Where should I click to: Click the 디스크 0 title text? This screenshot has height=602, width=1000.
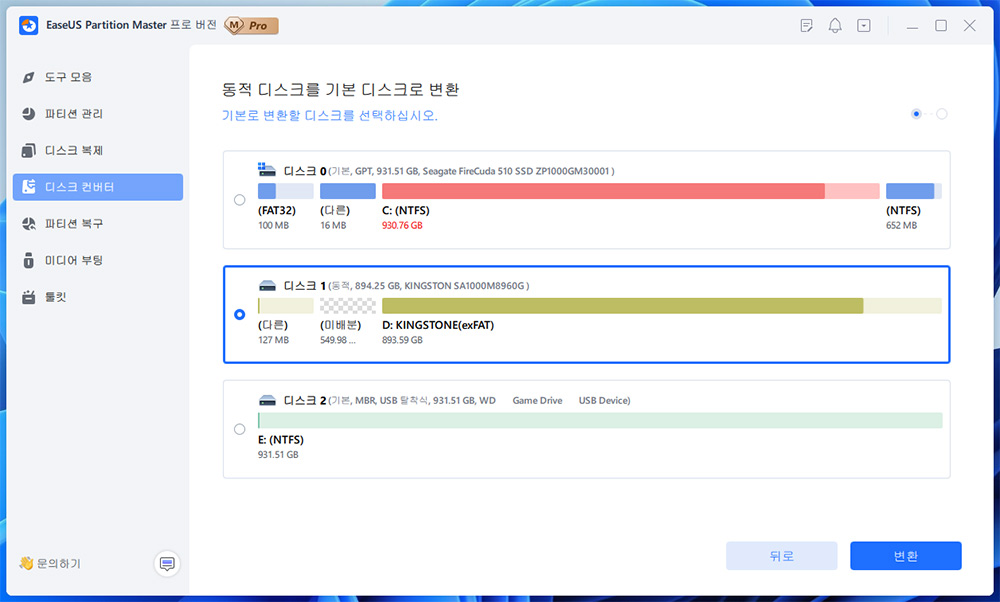305,171
